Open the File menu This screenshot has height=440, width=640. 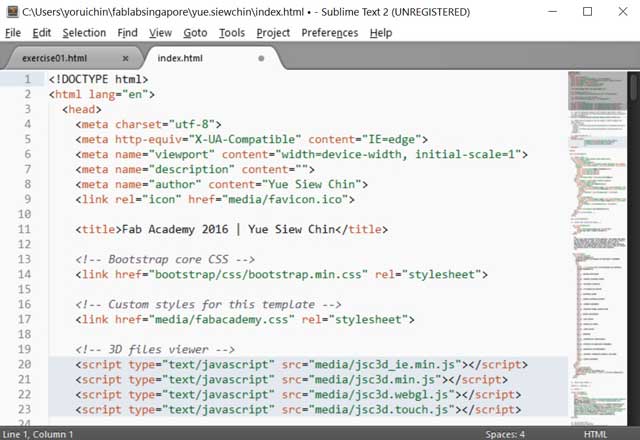(x=13, y=33)
